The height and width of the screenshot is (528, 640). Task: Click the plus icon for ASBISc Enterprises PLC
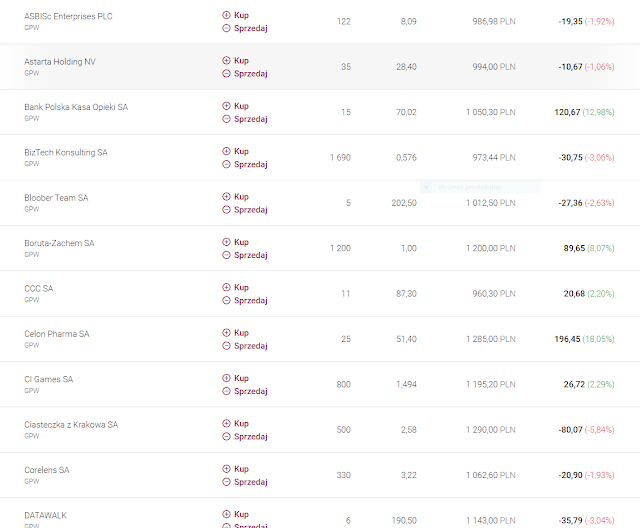coord(227,16)
